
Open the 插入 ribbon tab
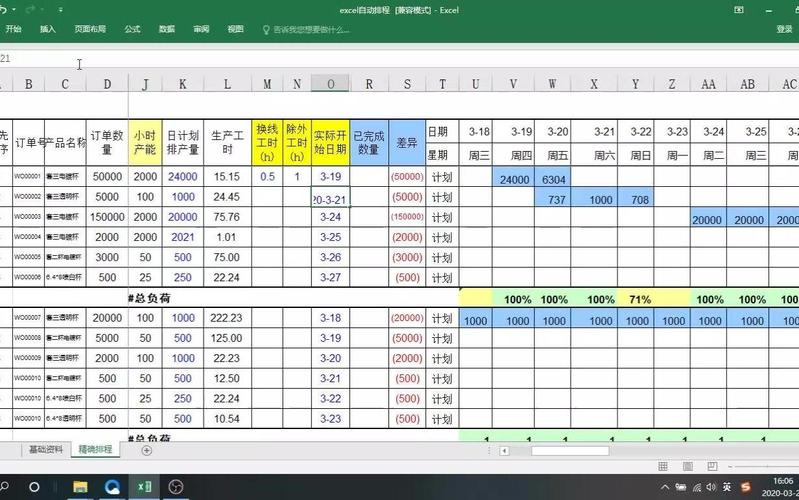(x=47, y=29)
